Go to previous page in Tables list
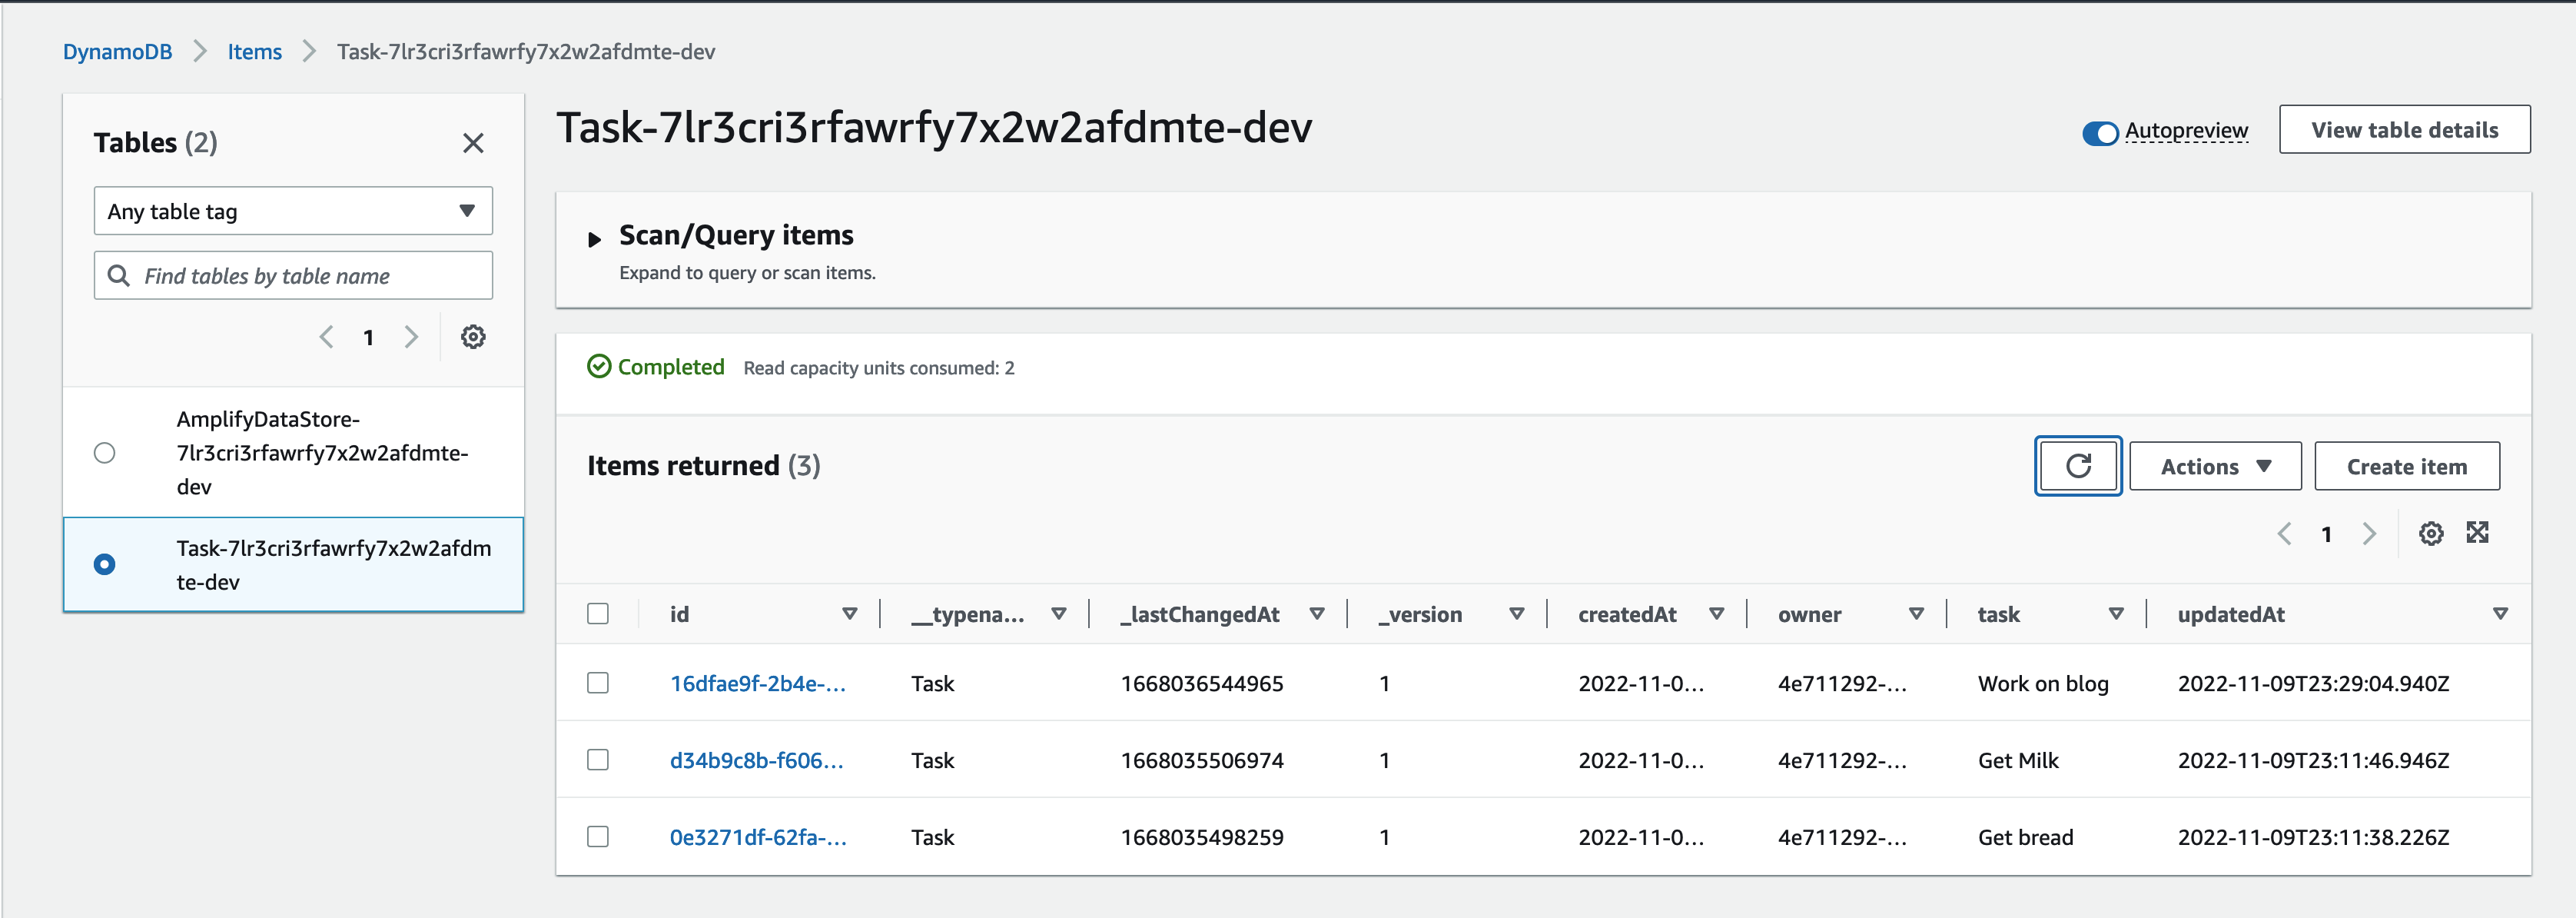Viewport: 2576px width, 918px height. (326, 337)
